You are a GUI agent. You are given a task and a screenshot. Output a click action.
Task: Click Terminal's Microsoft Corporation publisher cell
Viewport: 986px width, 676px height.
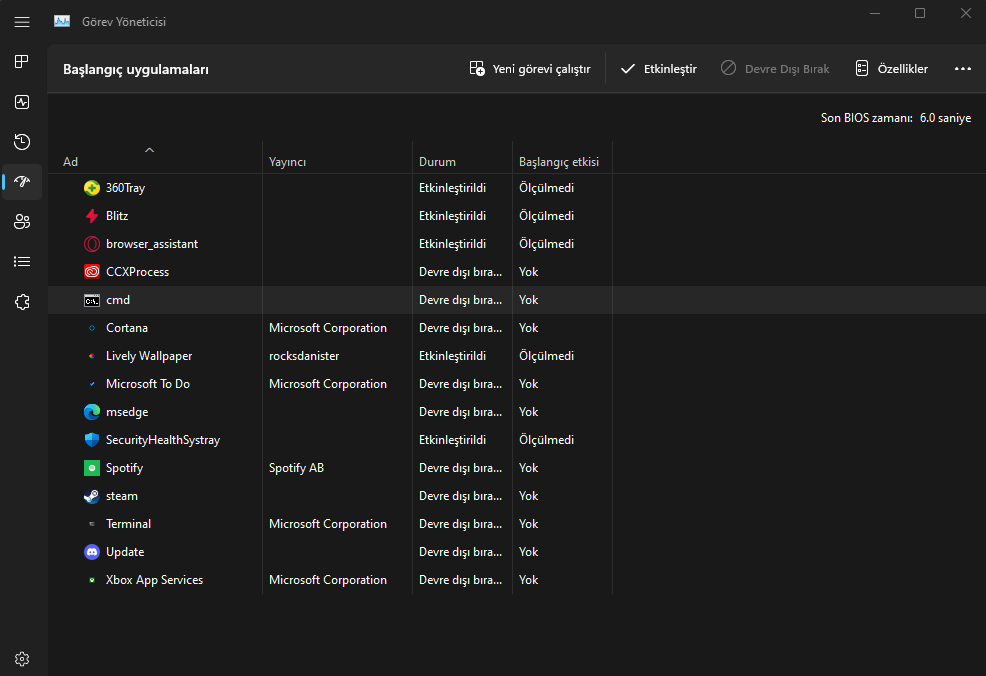[328, 524]
